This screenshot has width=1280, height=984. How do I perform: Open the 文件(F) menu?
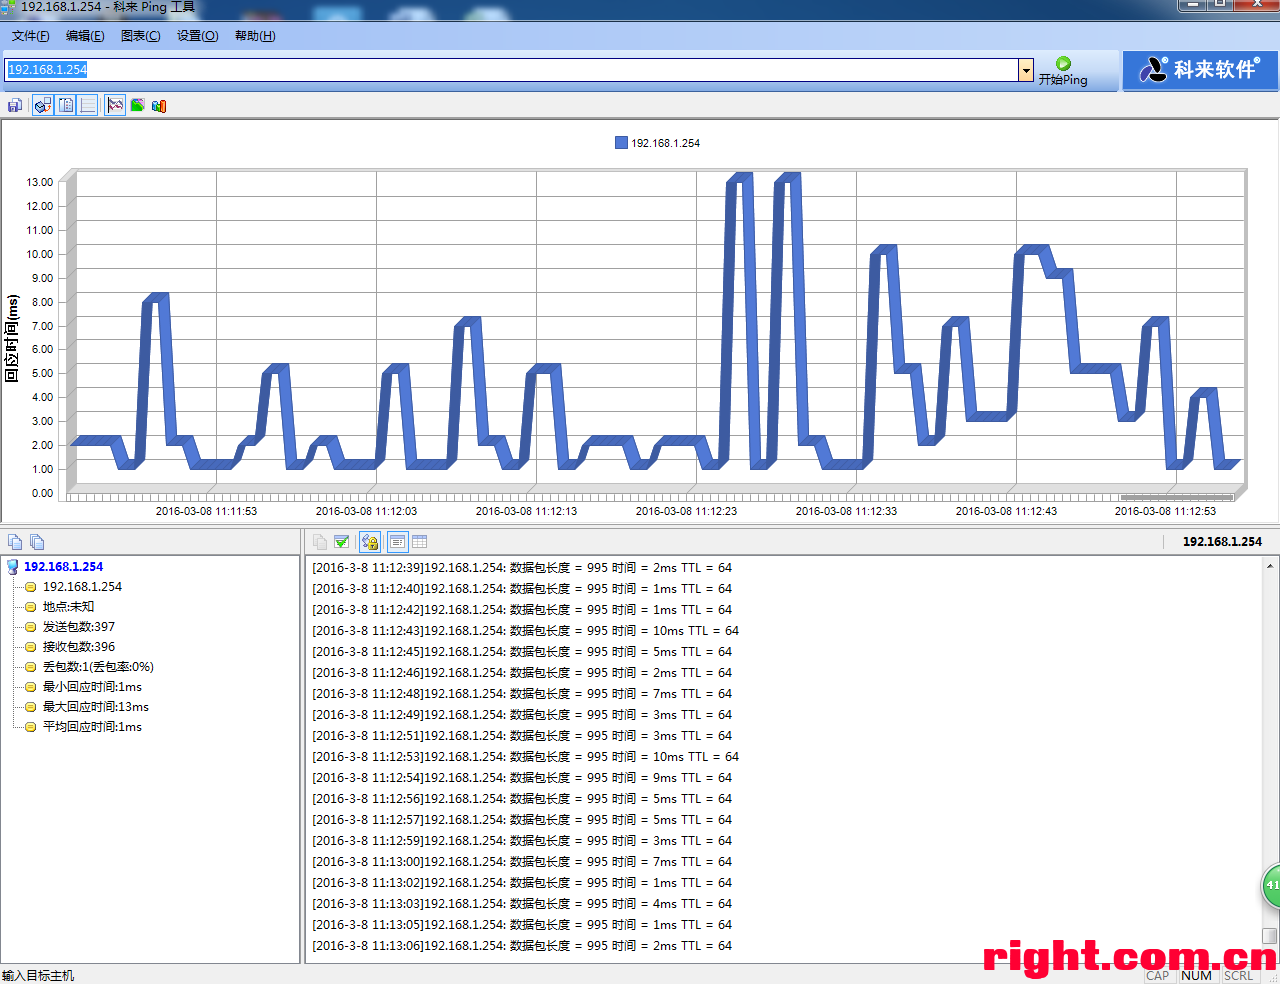[x=31, y=36]
